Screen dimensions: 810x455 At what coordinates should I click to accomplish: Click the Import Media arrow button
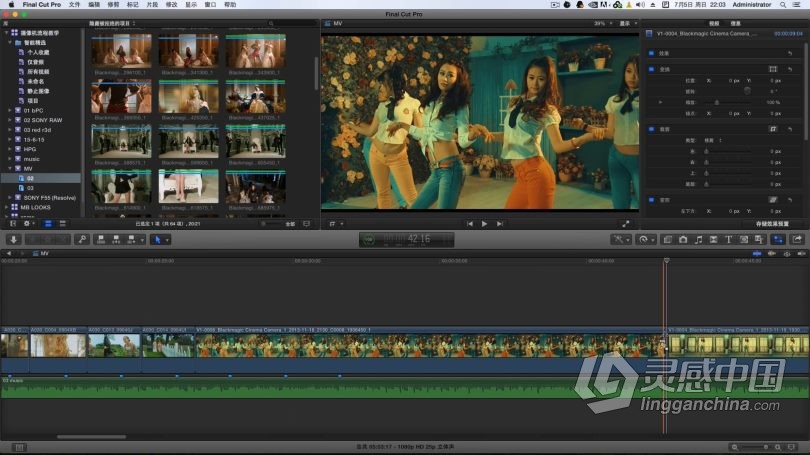click(13, 240)
